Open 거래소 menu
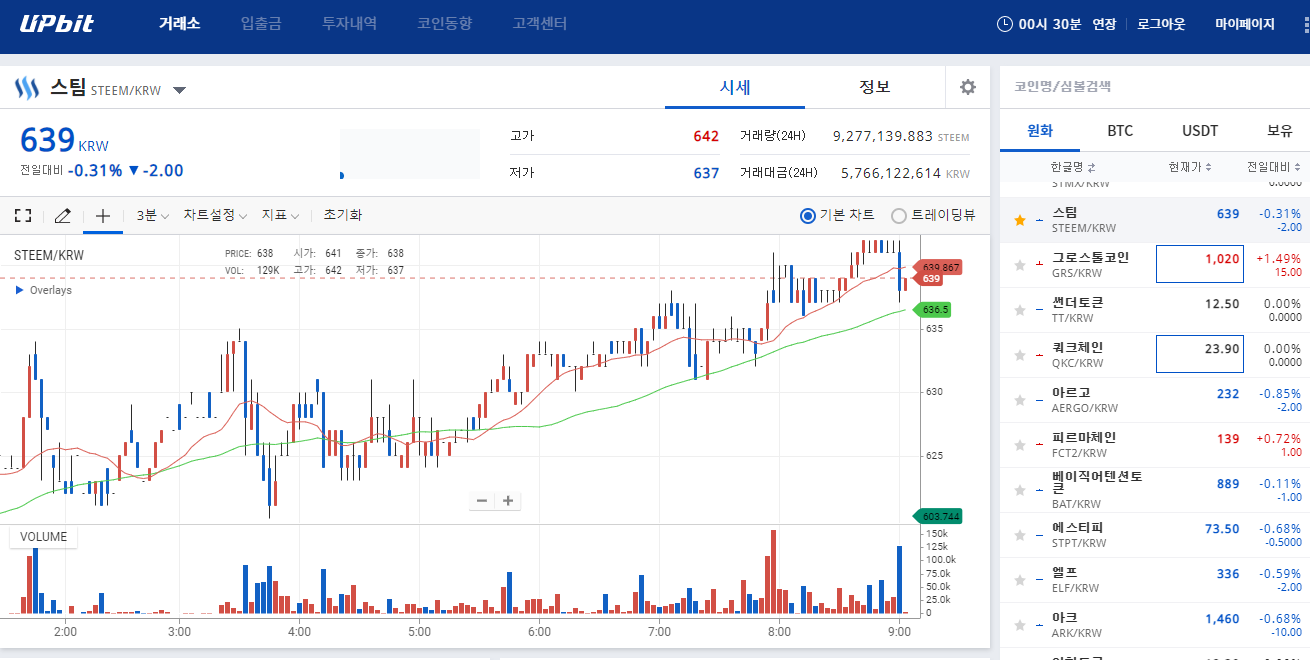Screen dimensions: 1310x660 tap(179, 23)
